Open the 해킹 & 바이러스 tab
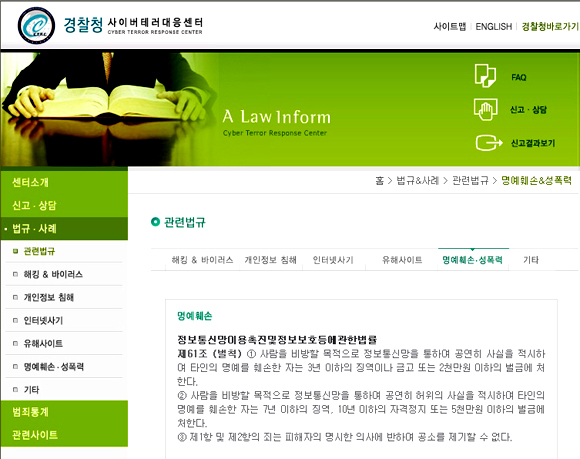Screen dimensions: 580x459 point(202,260)
